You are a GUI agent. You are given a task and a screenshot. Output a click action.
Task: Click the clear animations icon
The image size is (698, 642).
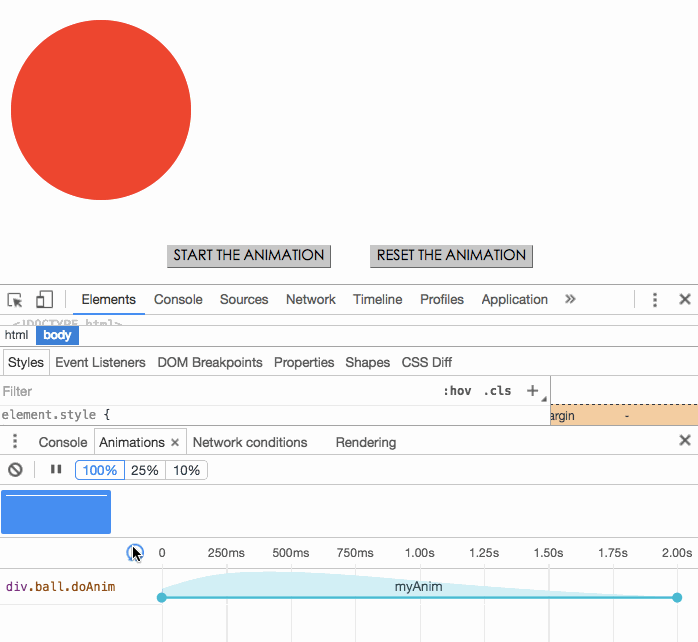pos(15,470)
